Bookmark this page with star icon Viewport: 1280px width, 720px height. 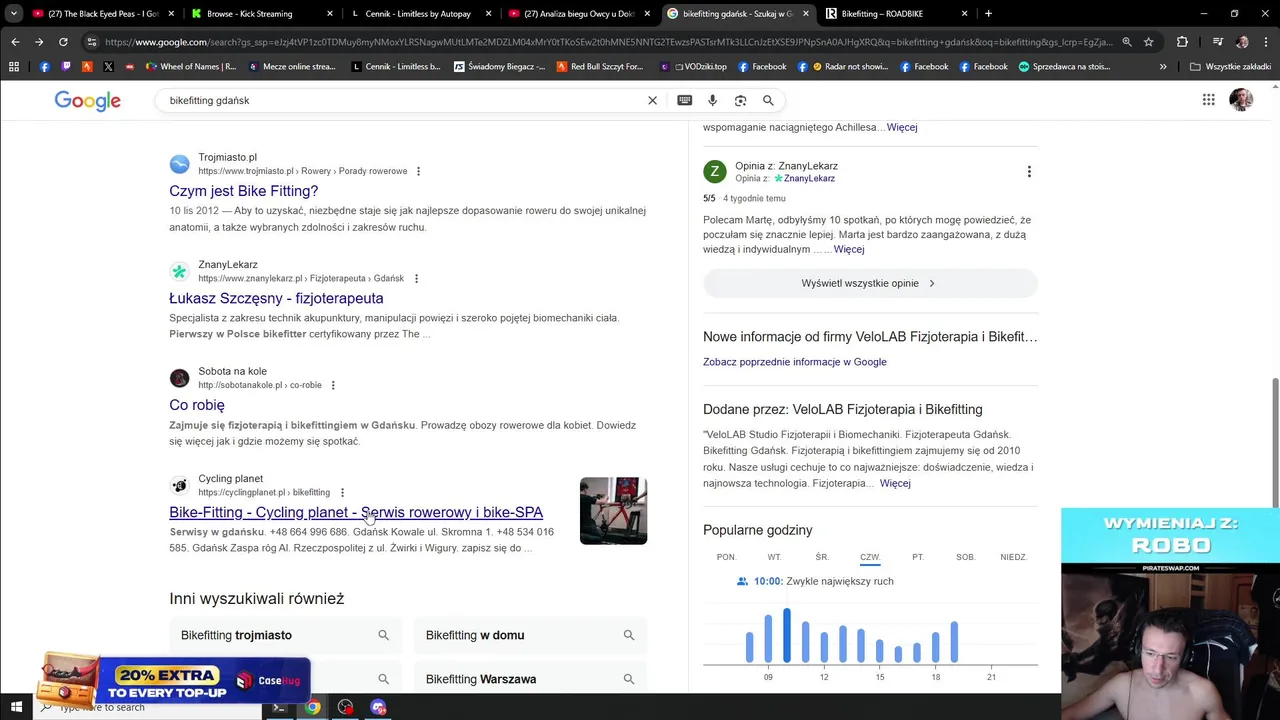click(1149, 42)
